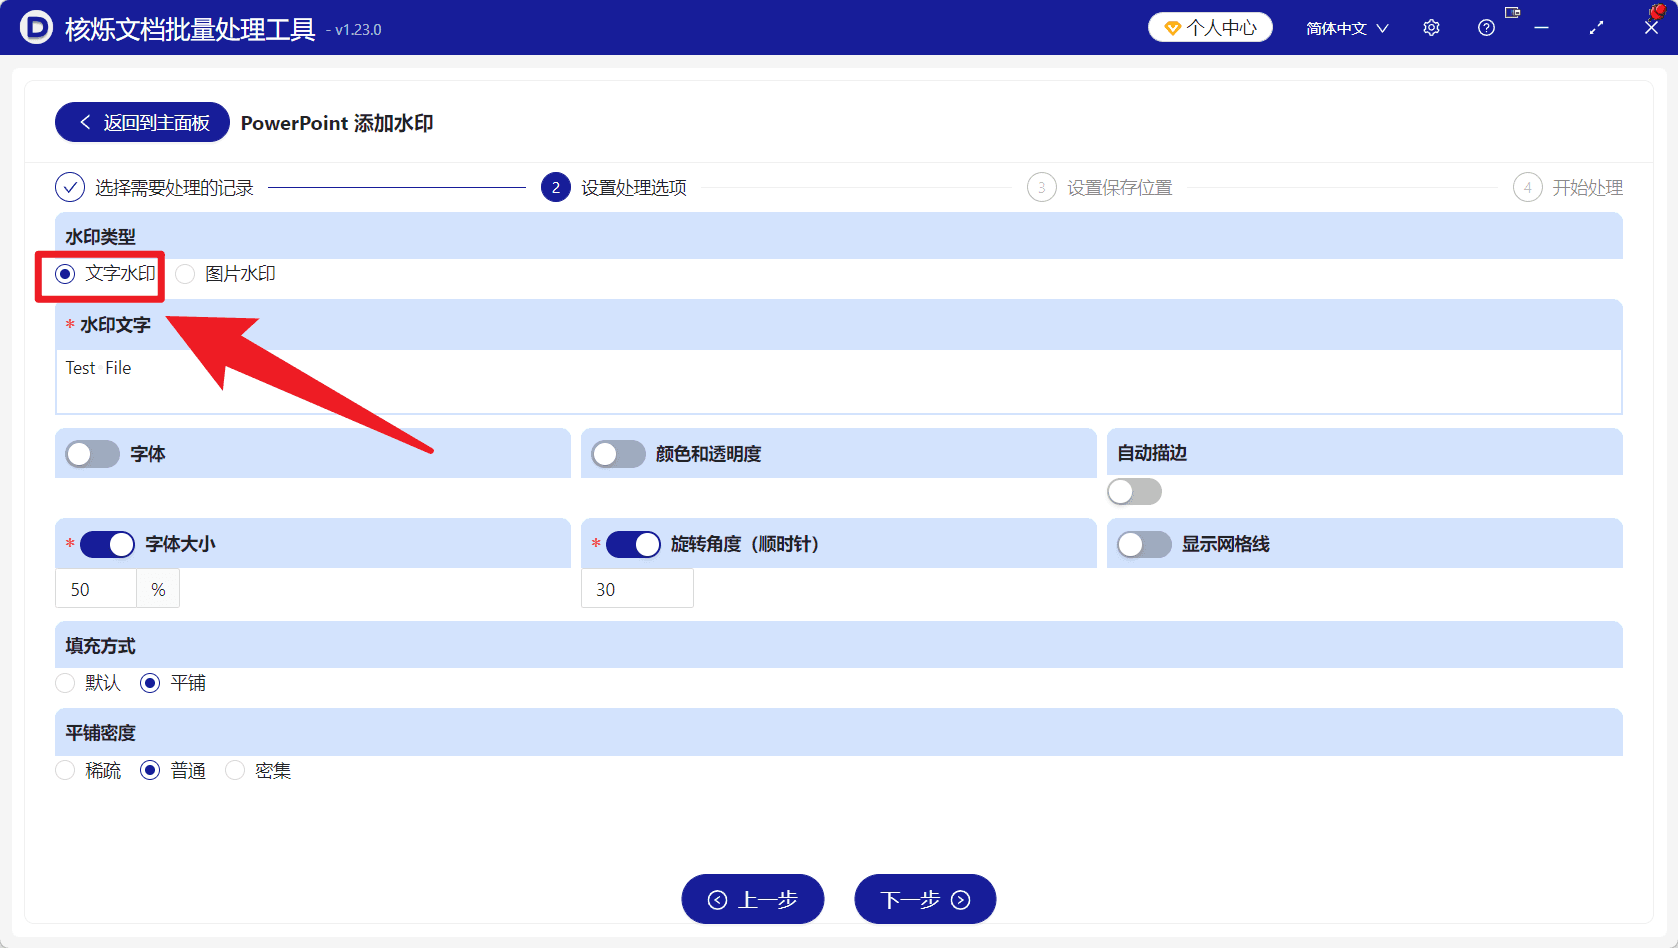Click rotation angle field showing 30
Screen dimensions: 1678x948
637,589
